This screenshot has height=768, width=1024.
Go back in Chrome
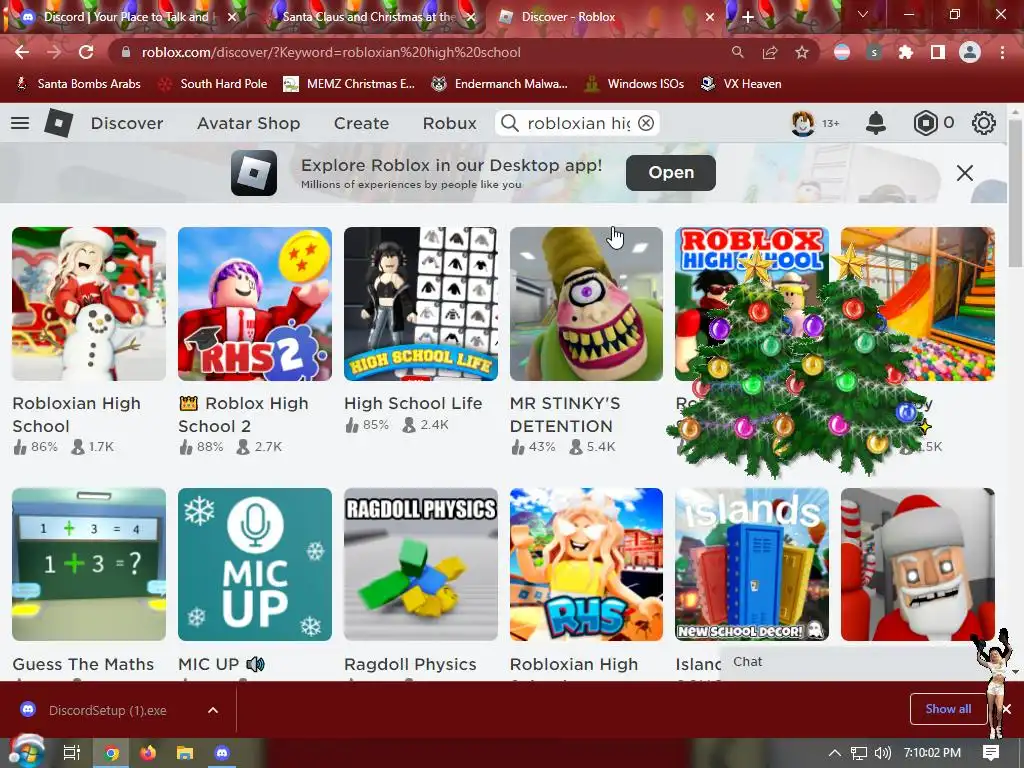pos(22,52)
